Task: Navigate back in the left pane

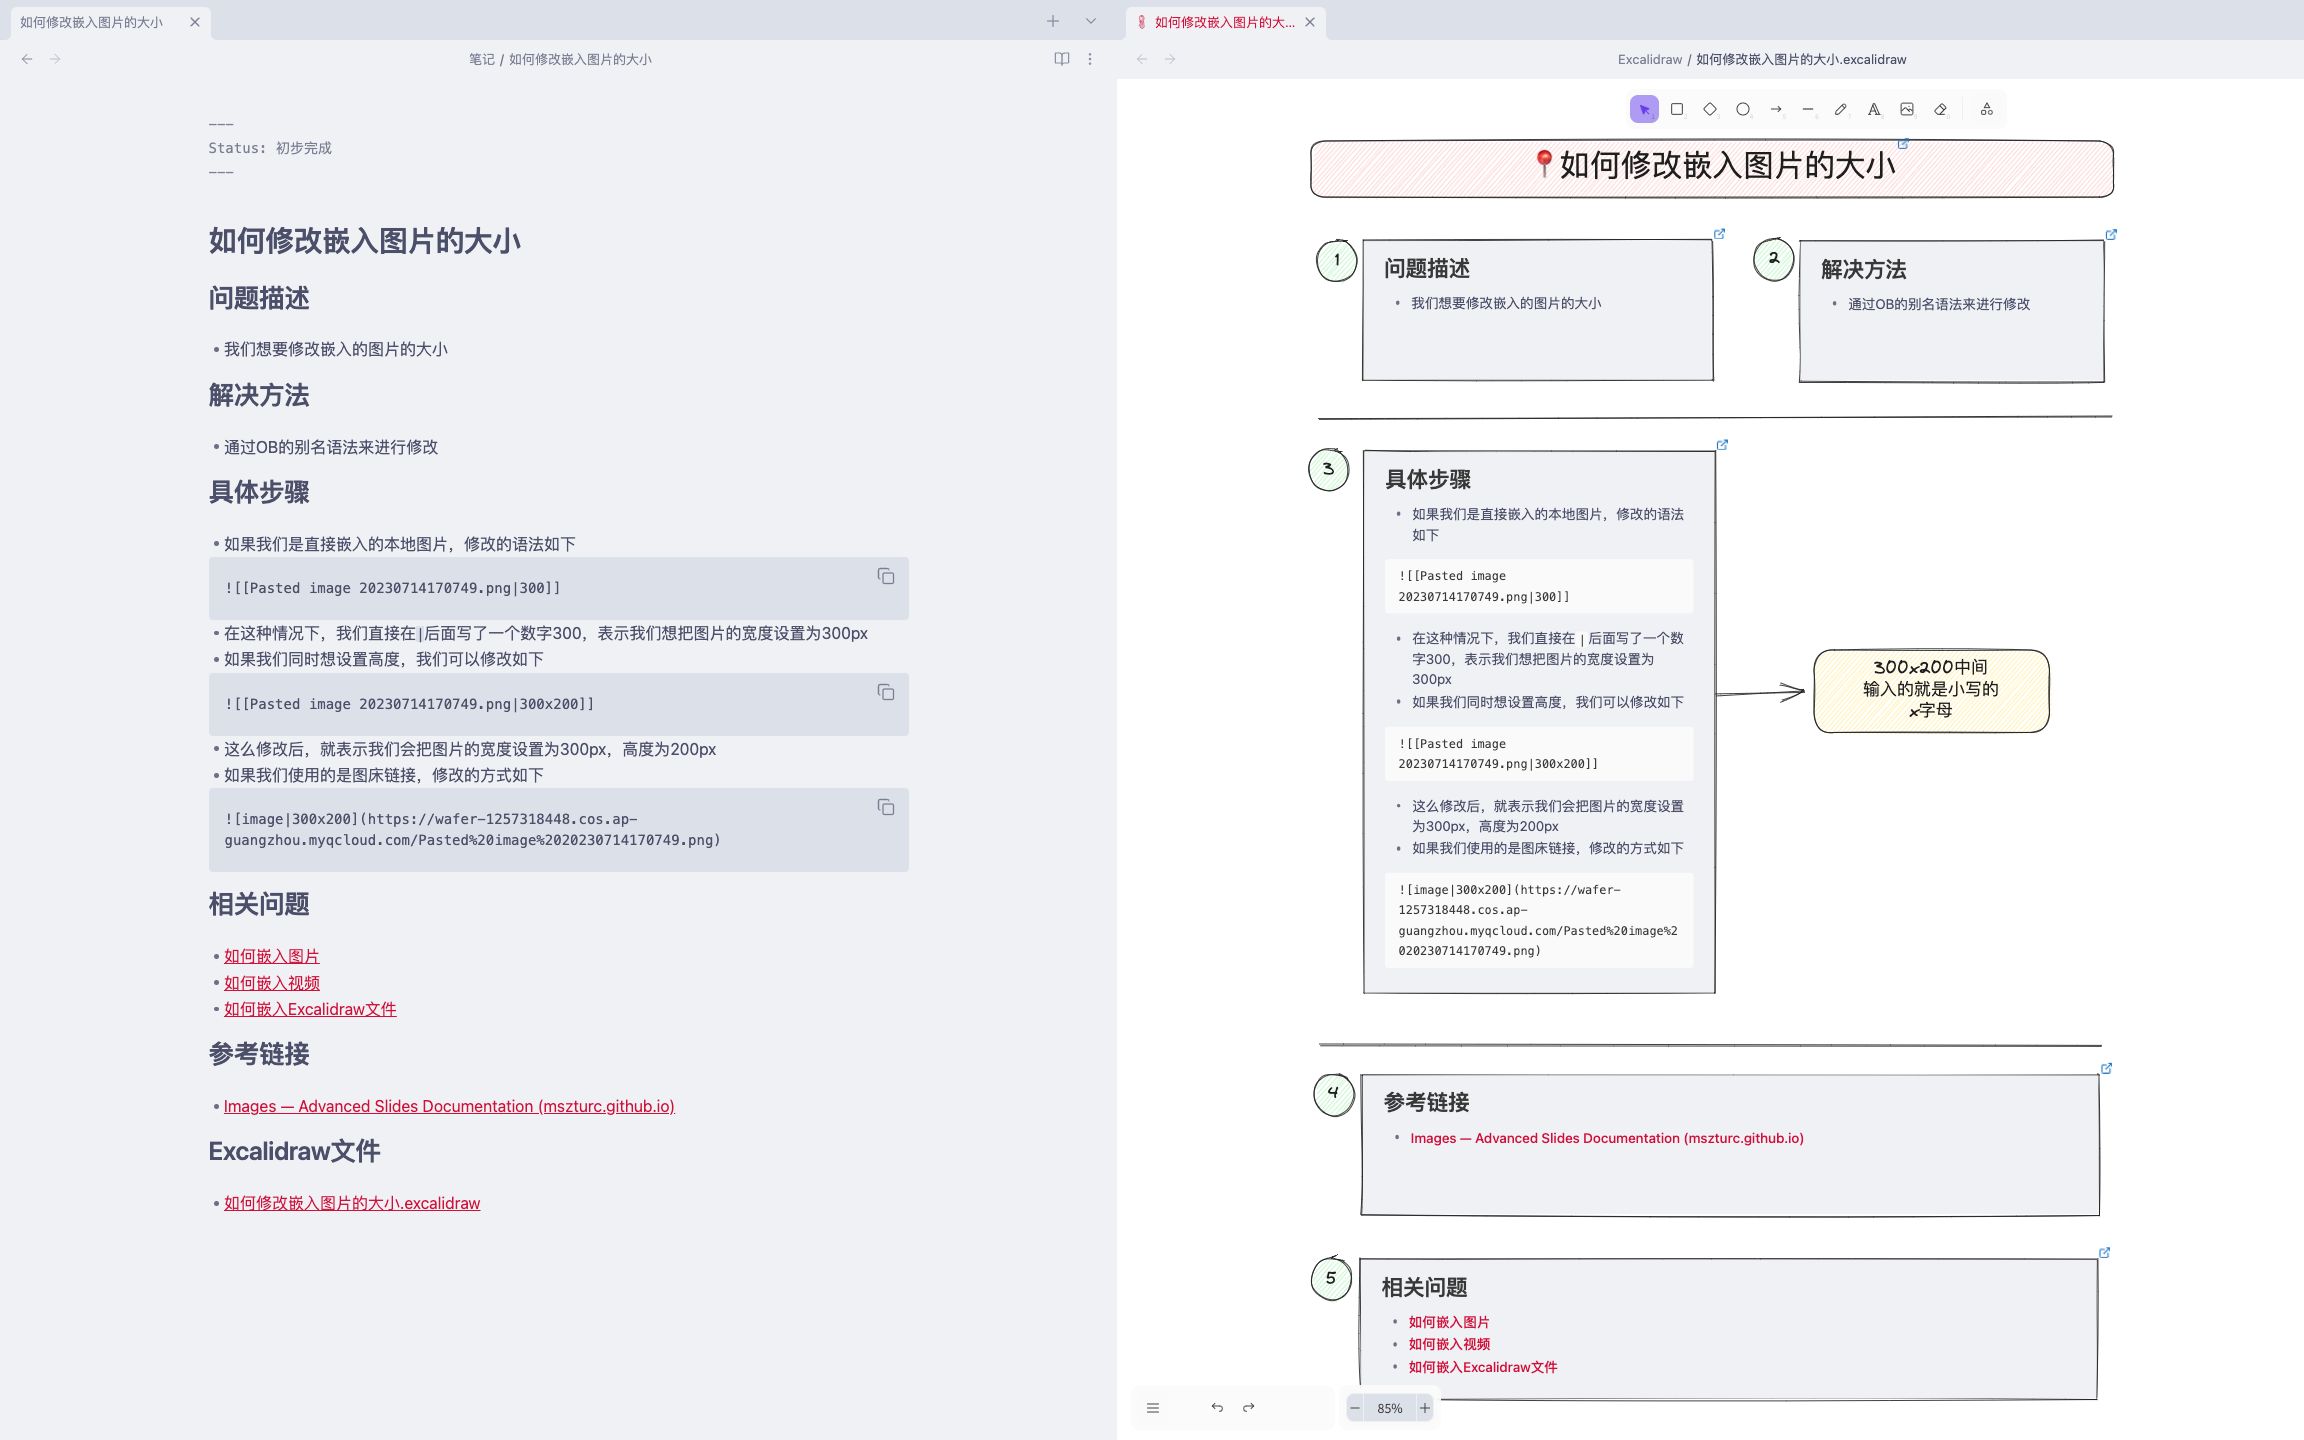Action: tap(27, 59)
